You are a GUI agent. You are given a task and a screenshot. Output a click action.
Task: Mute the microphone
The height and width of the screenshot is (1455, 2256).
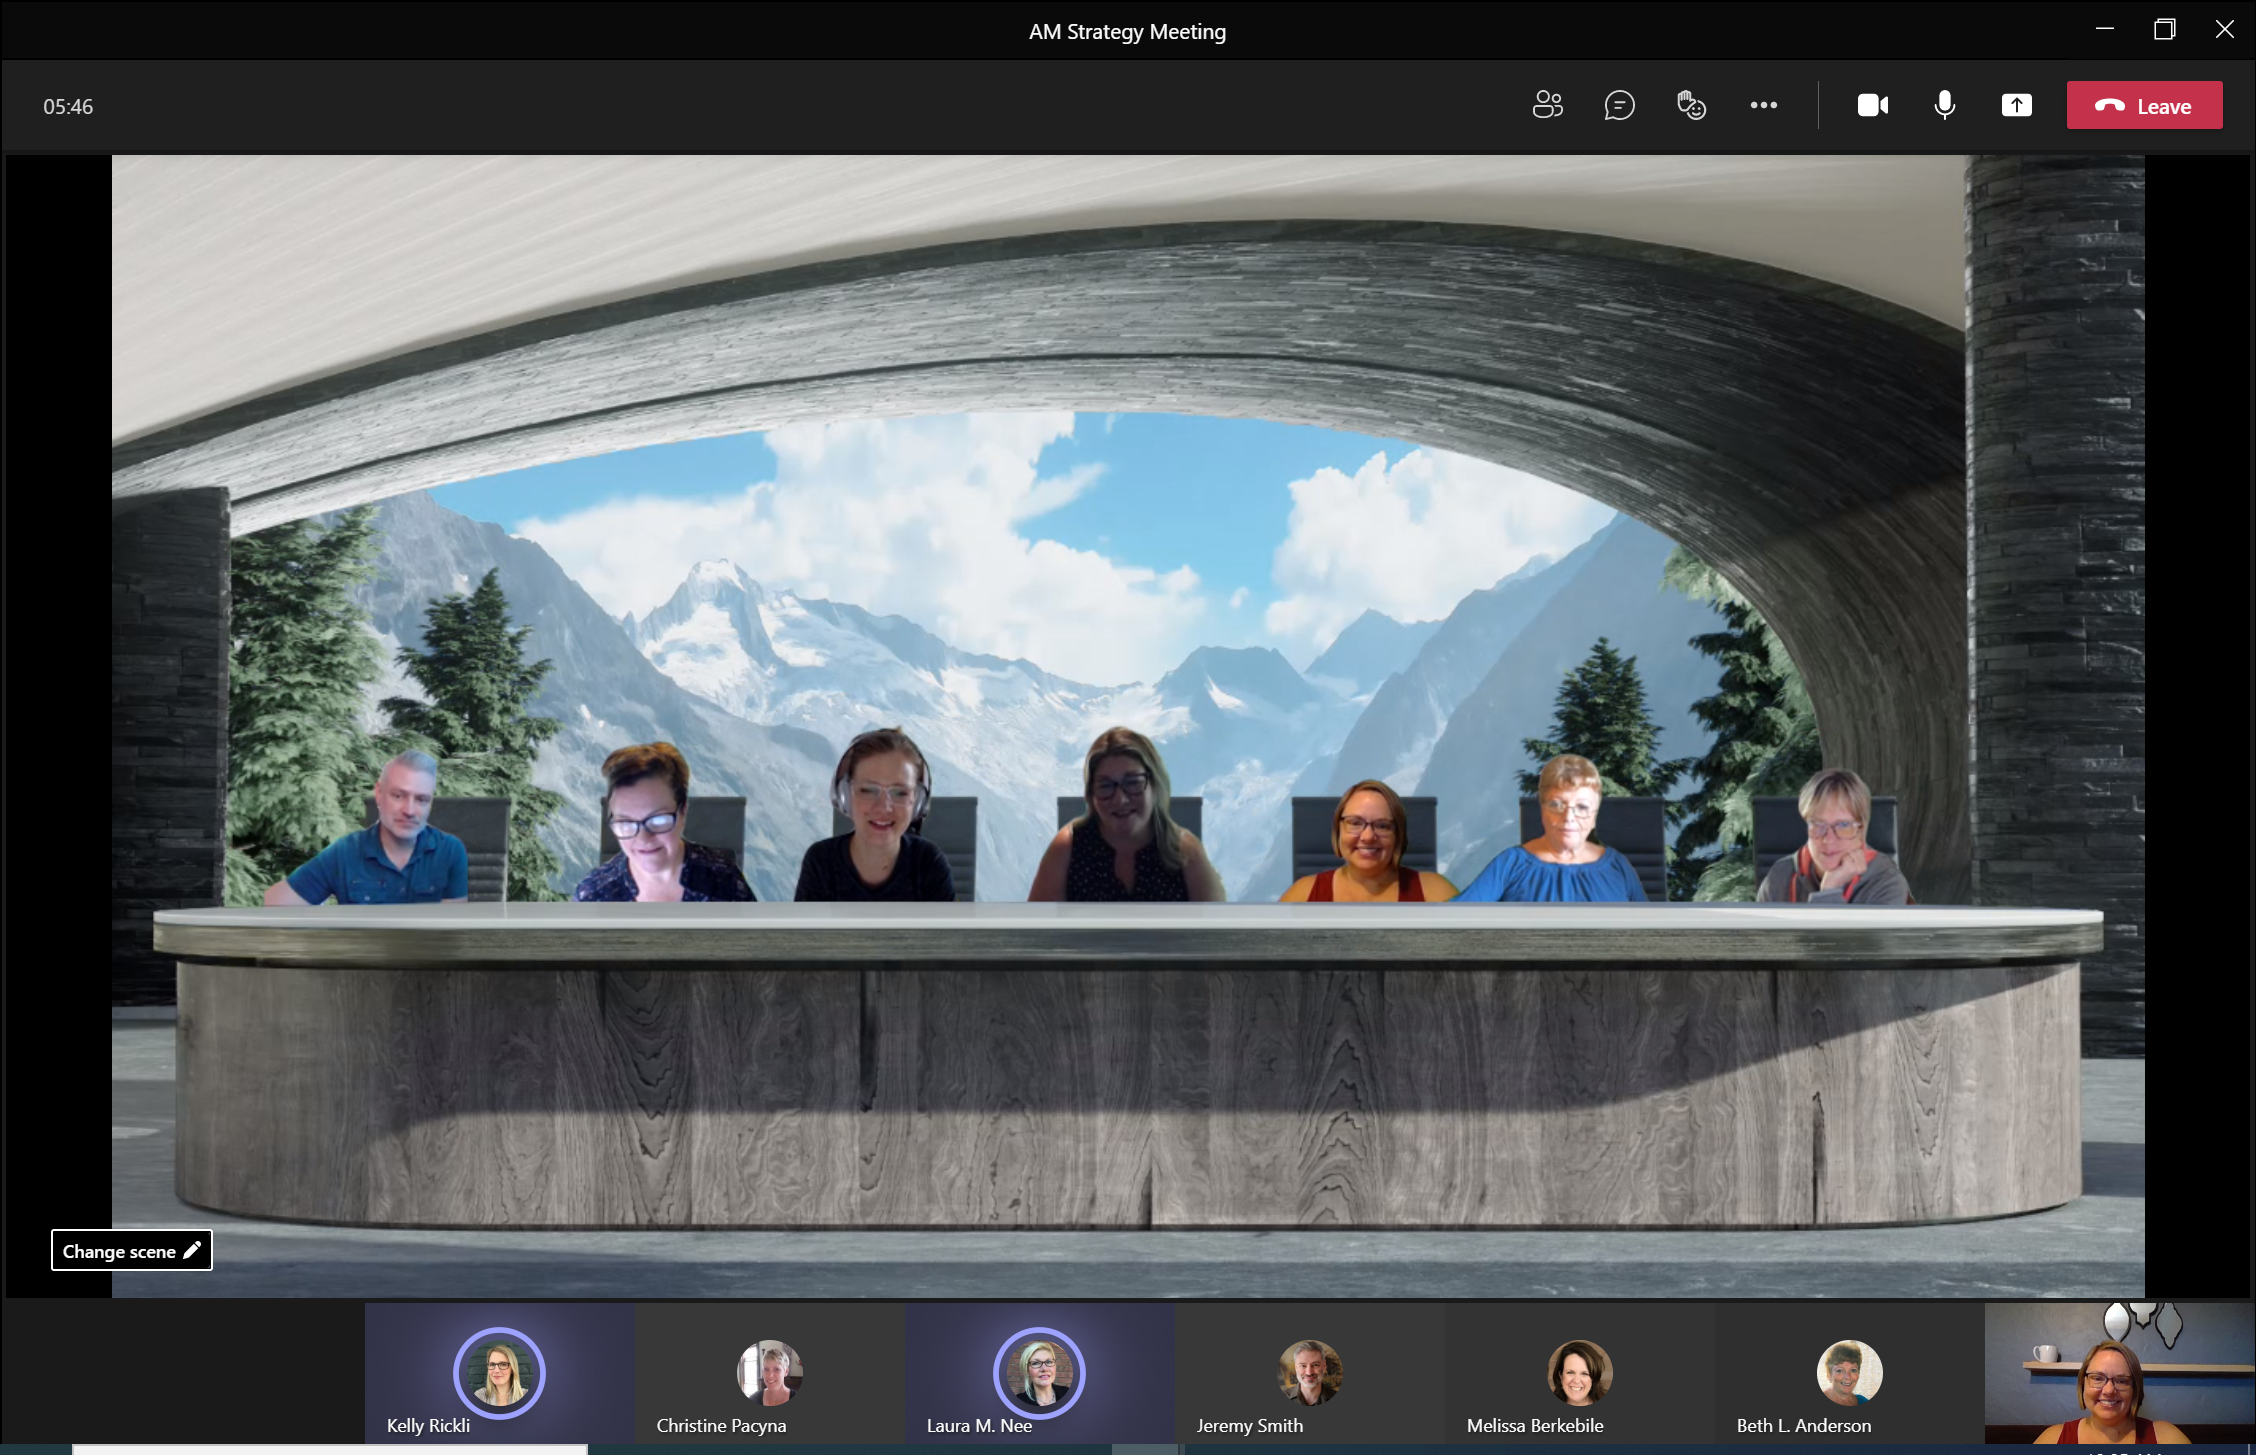coord(1944,105)
